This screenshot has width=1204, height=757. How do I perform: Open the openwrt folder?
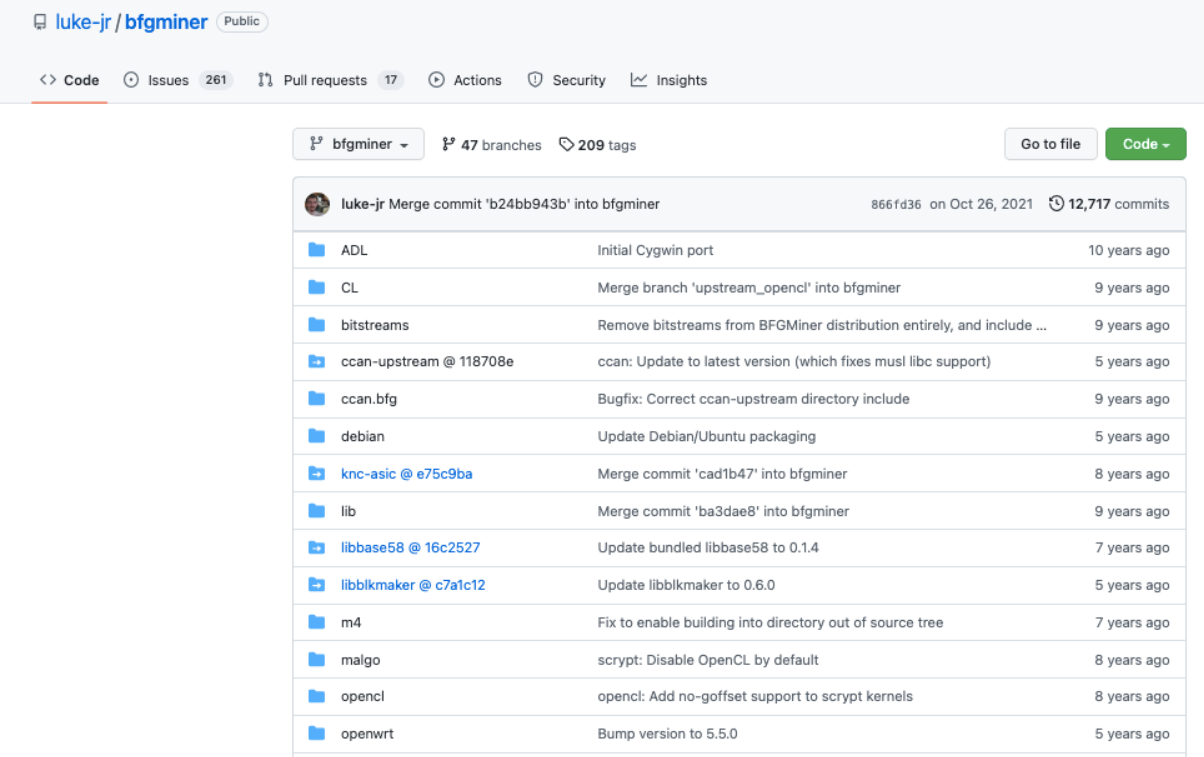[367, 733]
